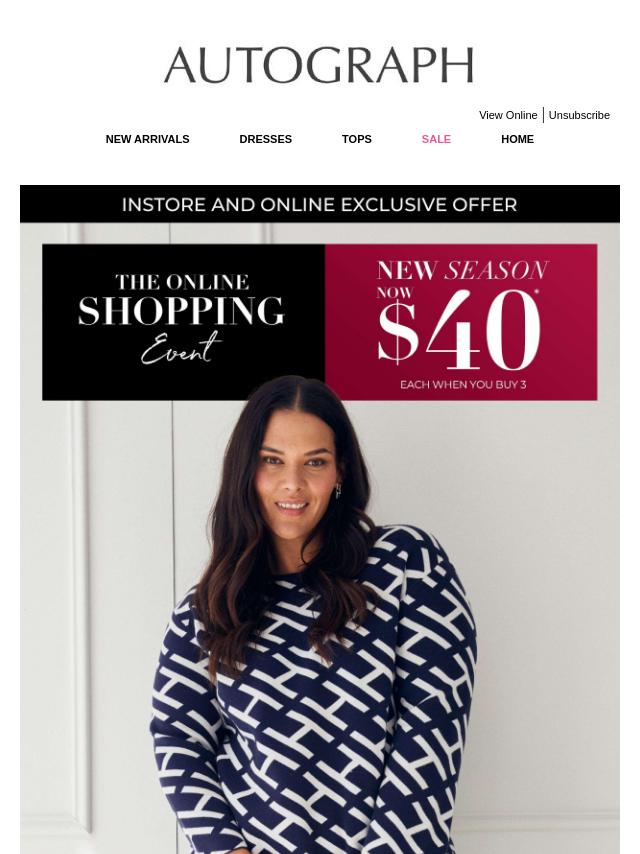
Task: Click the NEW SEASON heading text
Action: [462, 270]
